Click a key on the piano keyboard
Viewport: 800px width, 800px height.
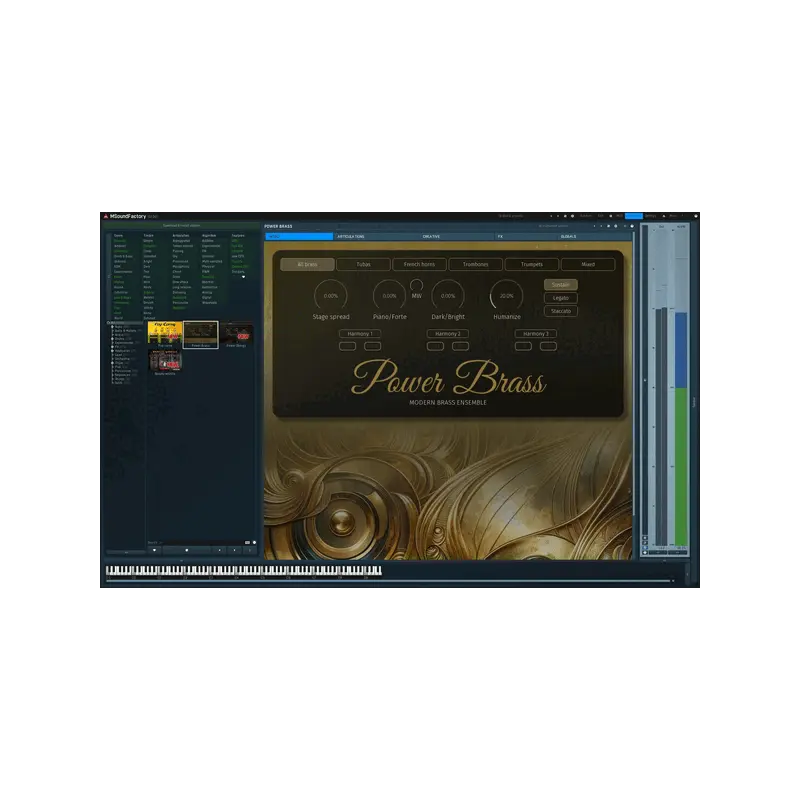coord(243,570)
